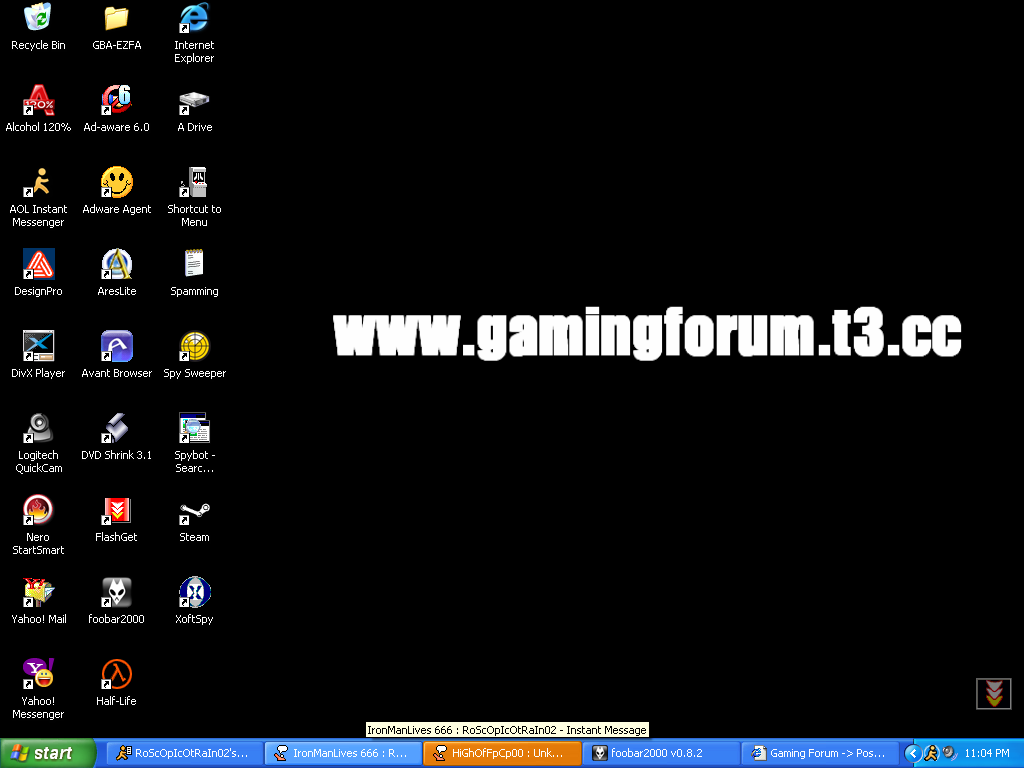
Task: Open the Start menu
Action: 48,753
